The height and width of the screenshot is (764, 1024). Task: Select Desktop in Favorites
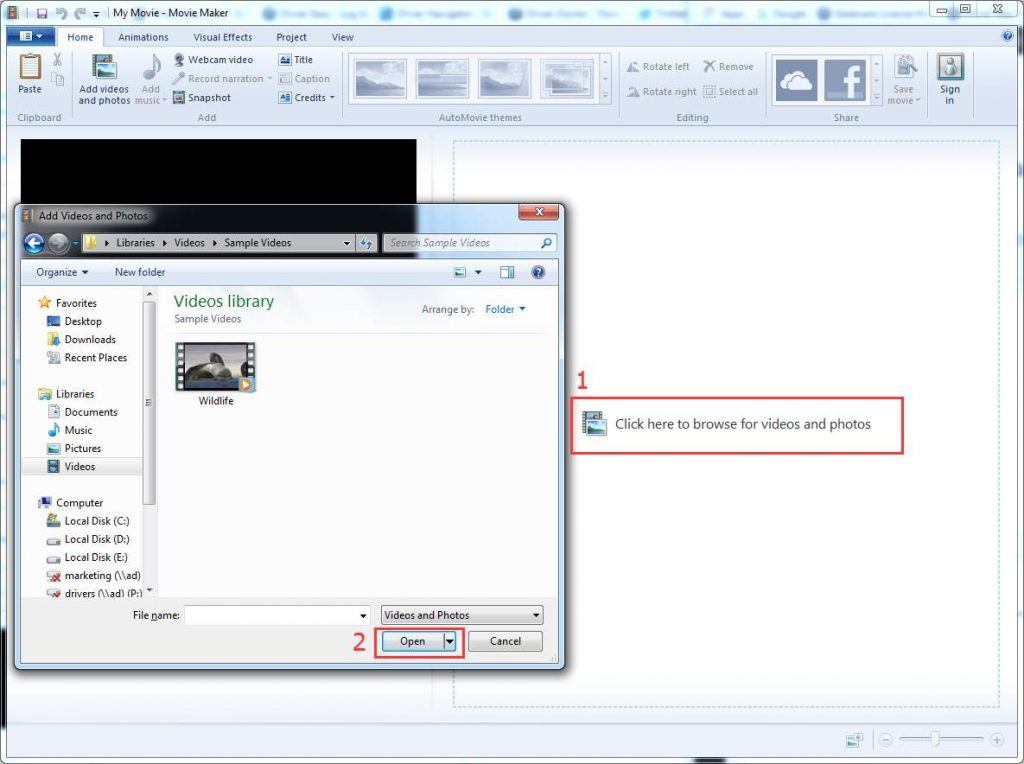(83, 321)
